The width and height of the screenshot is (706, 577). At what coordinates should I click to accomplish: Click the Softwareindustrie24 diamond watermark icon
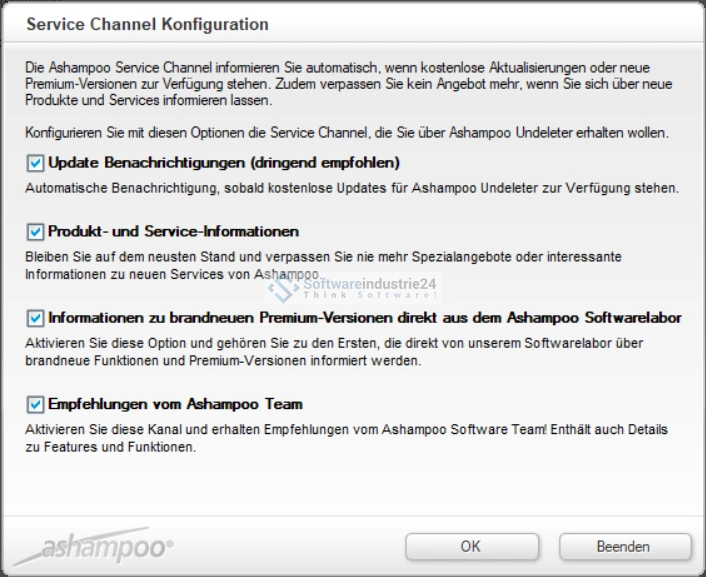[x=282, y=288]
